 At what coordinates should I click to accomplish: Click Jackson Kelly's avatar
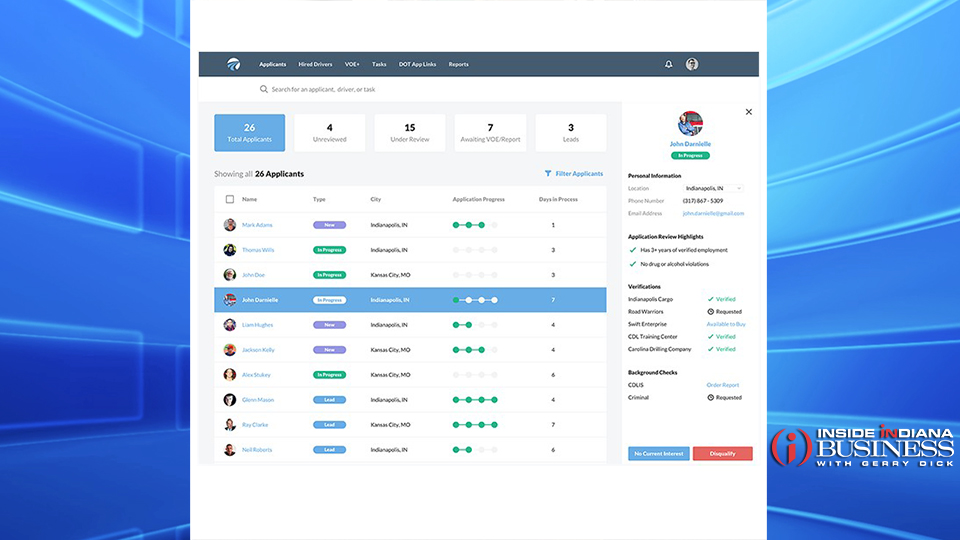(230, 350)
